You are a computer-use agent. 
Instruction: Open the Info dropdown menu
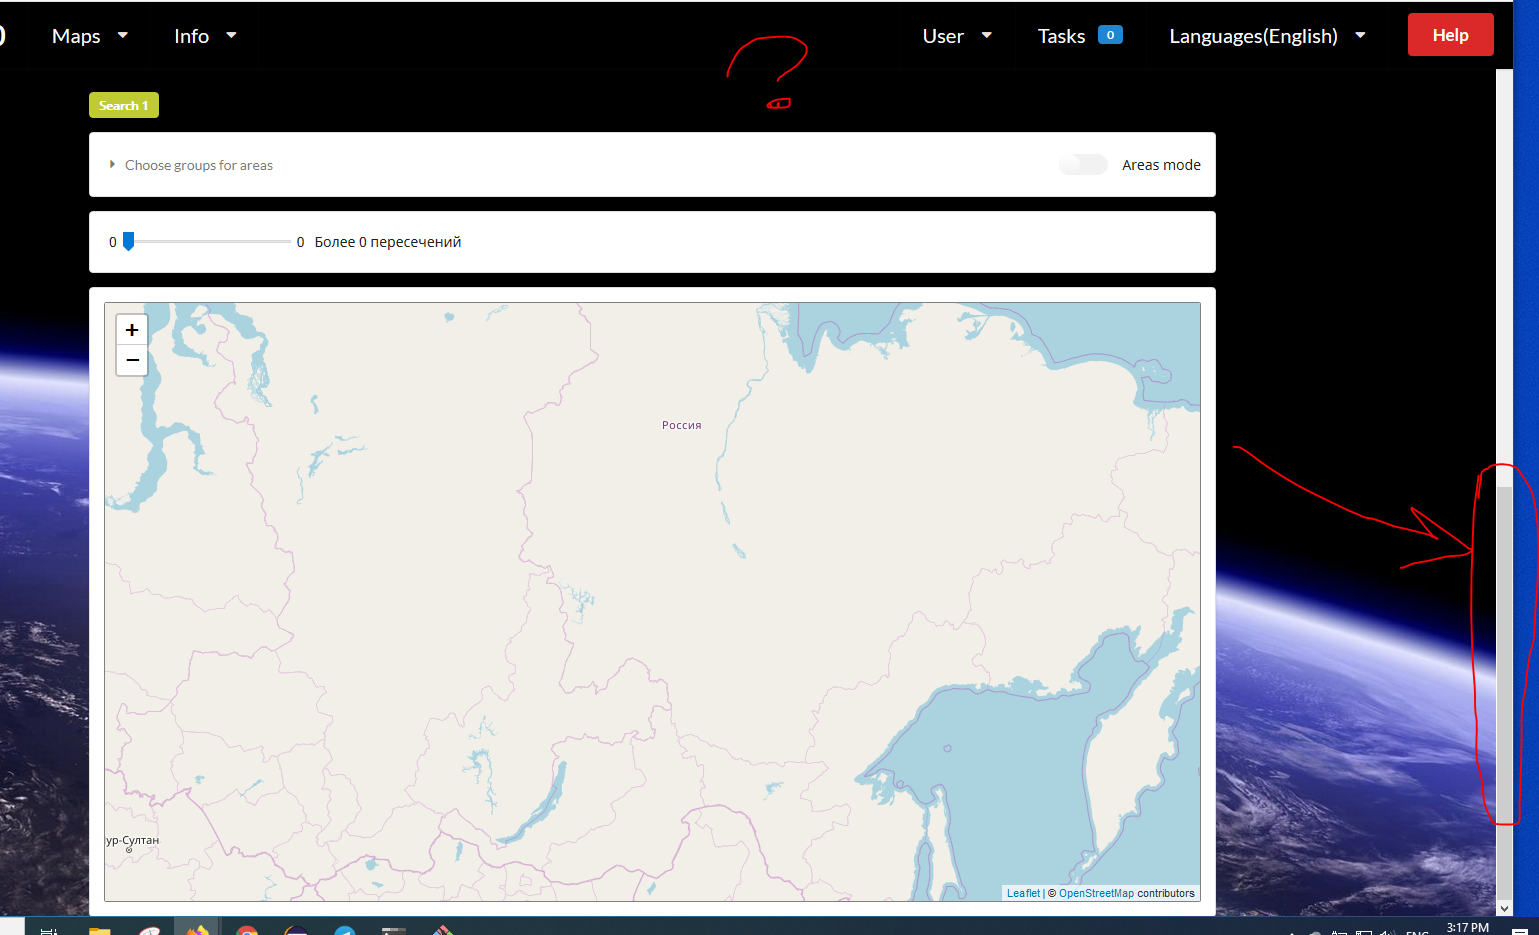point(203,35)
